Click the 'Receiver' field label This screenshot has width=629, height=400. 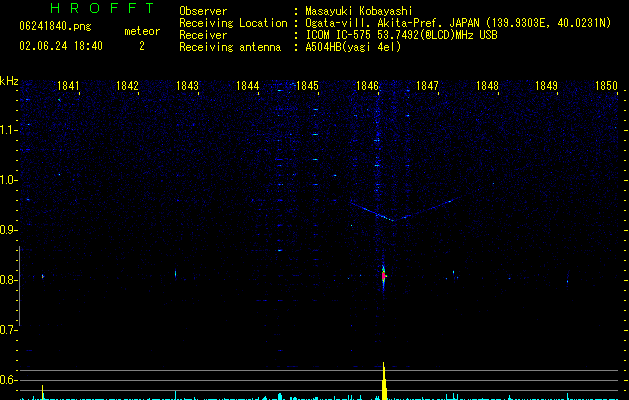pyautogui.click(x=203, y=35)
